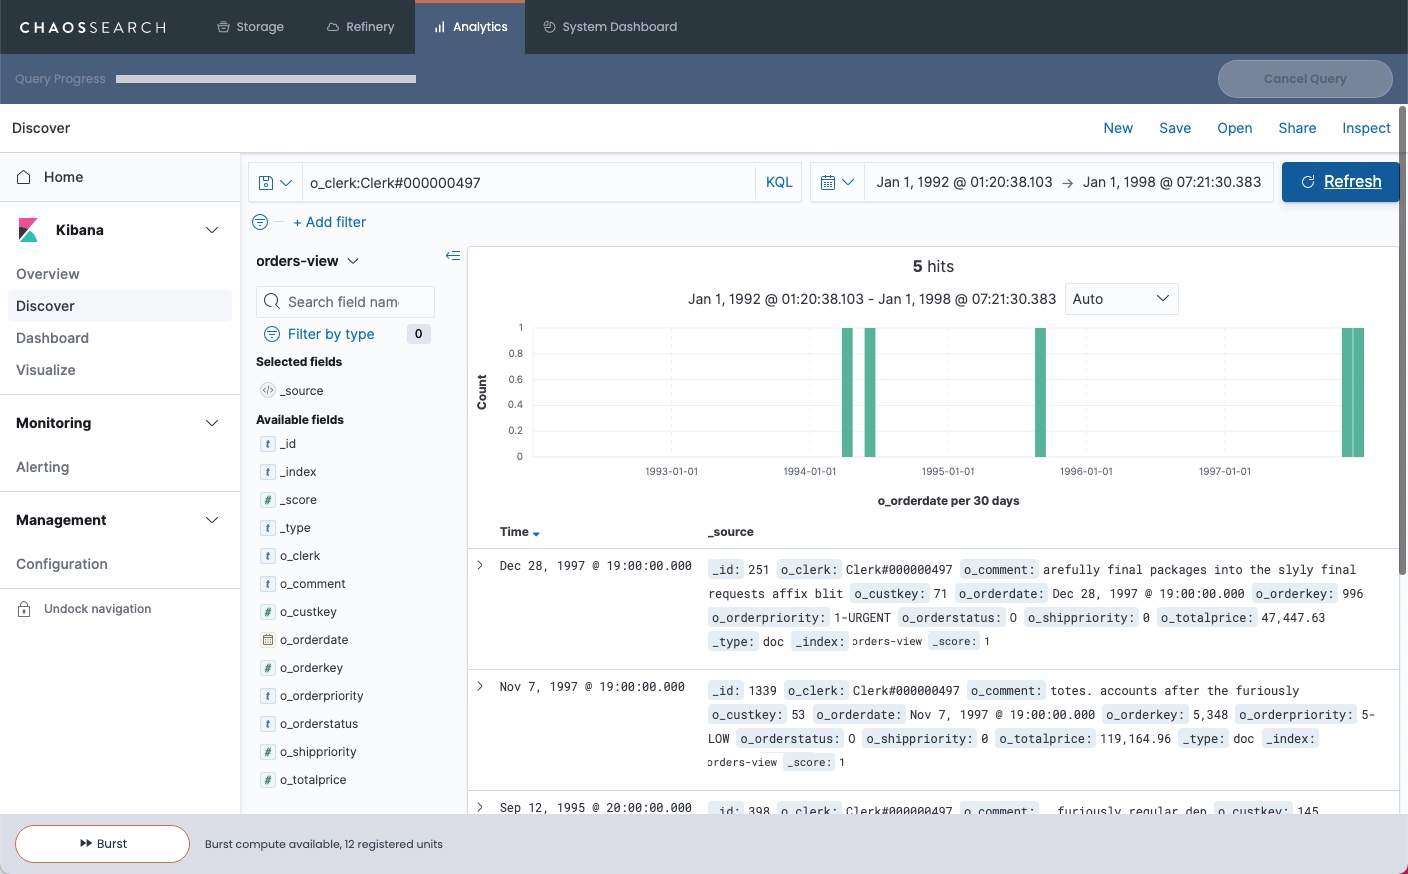
Task: Open the System Dashboard tab
Action: (x=609, y=27)
